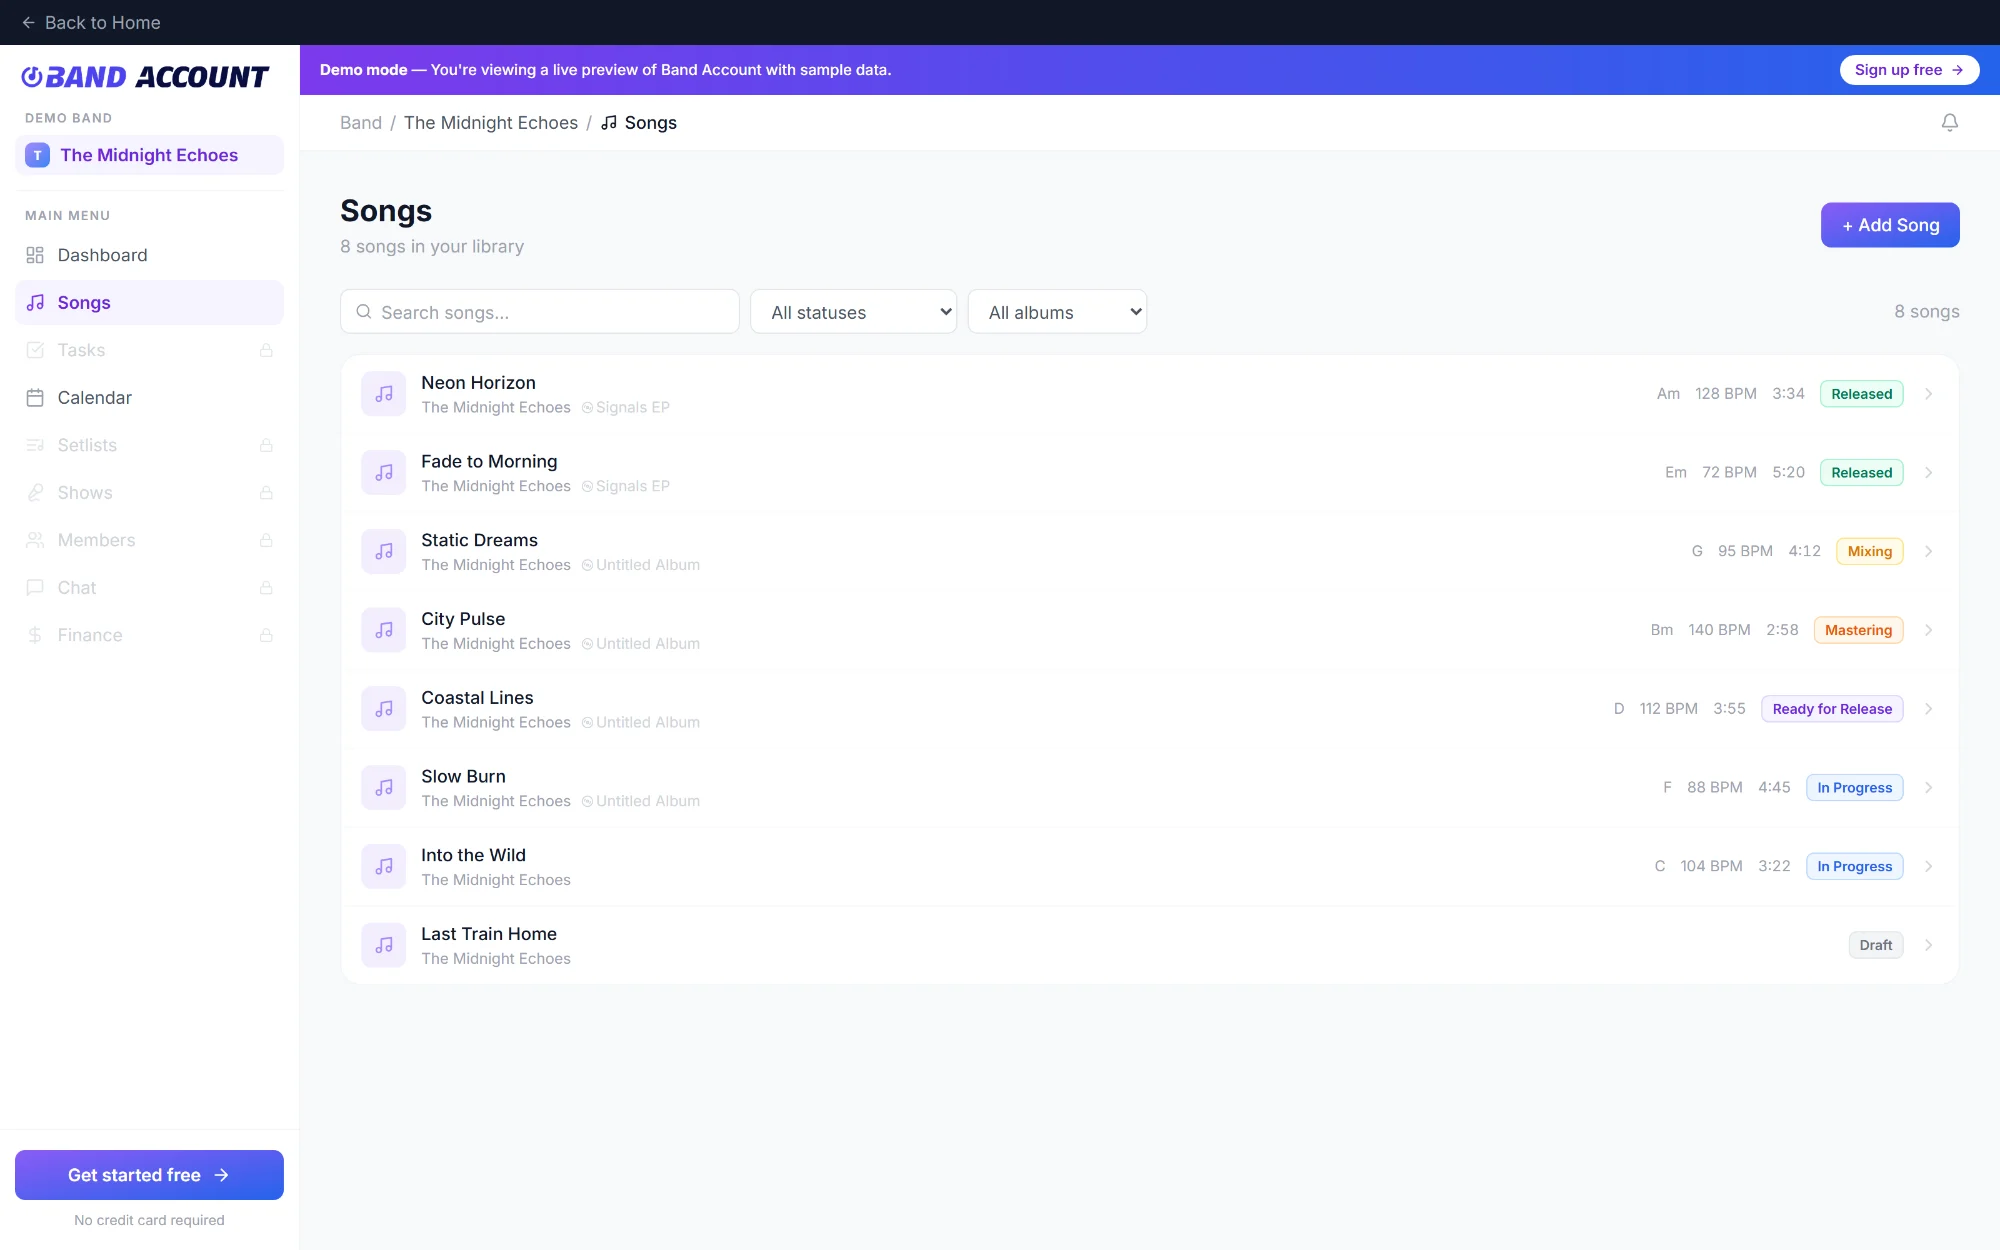Click the T avatar icon for The Midnight Echoes
Image resolution: width=2000 pixels, height=1250 pixels.
pos(37,155)
